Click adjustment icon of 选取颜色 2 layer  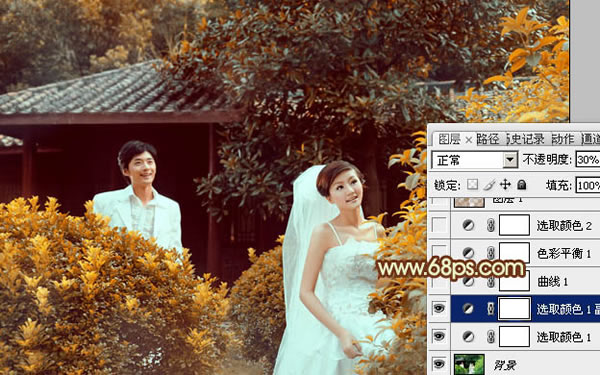[468, 225]
